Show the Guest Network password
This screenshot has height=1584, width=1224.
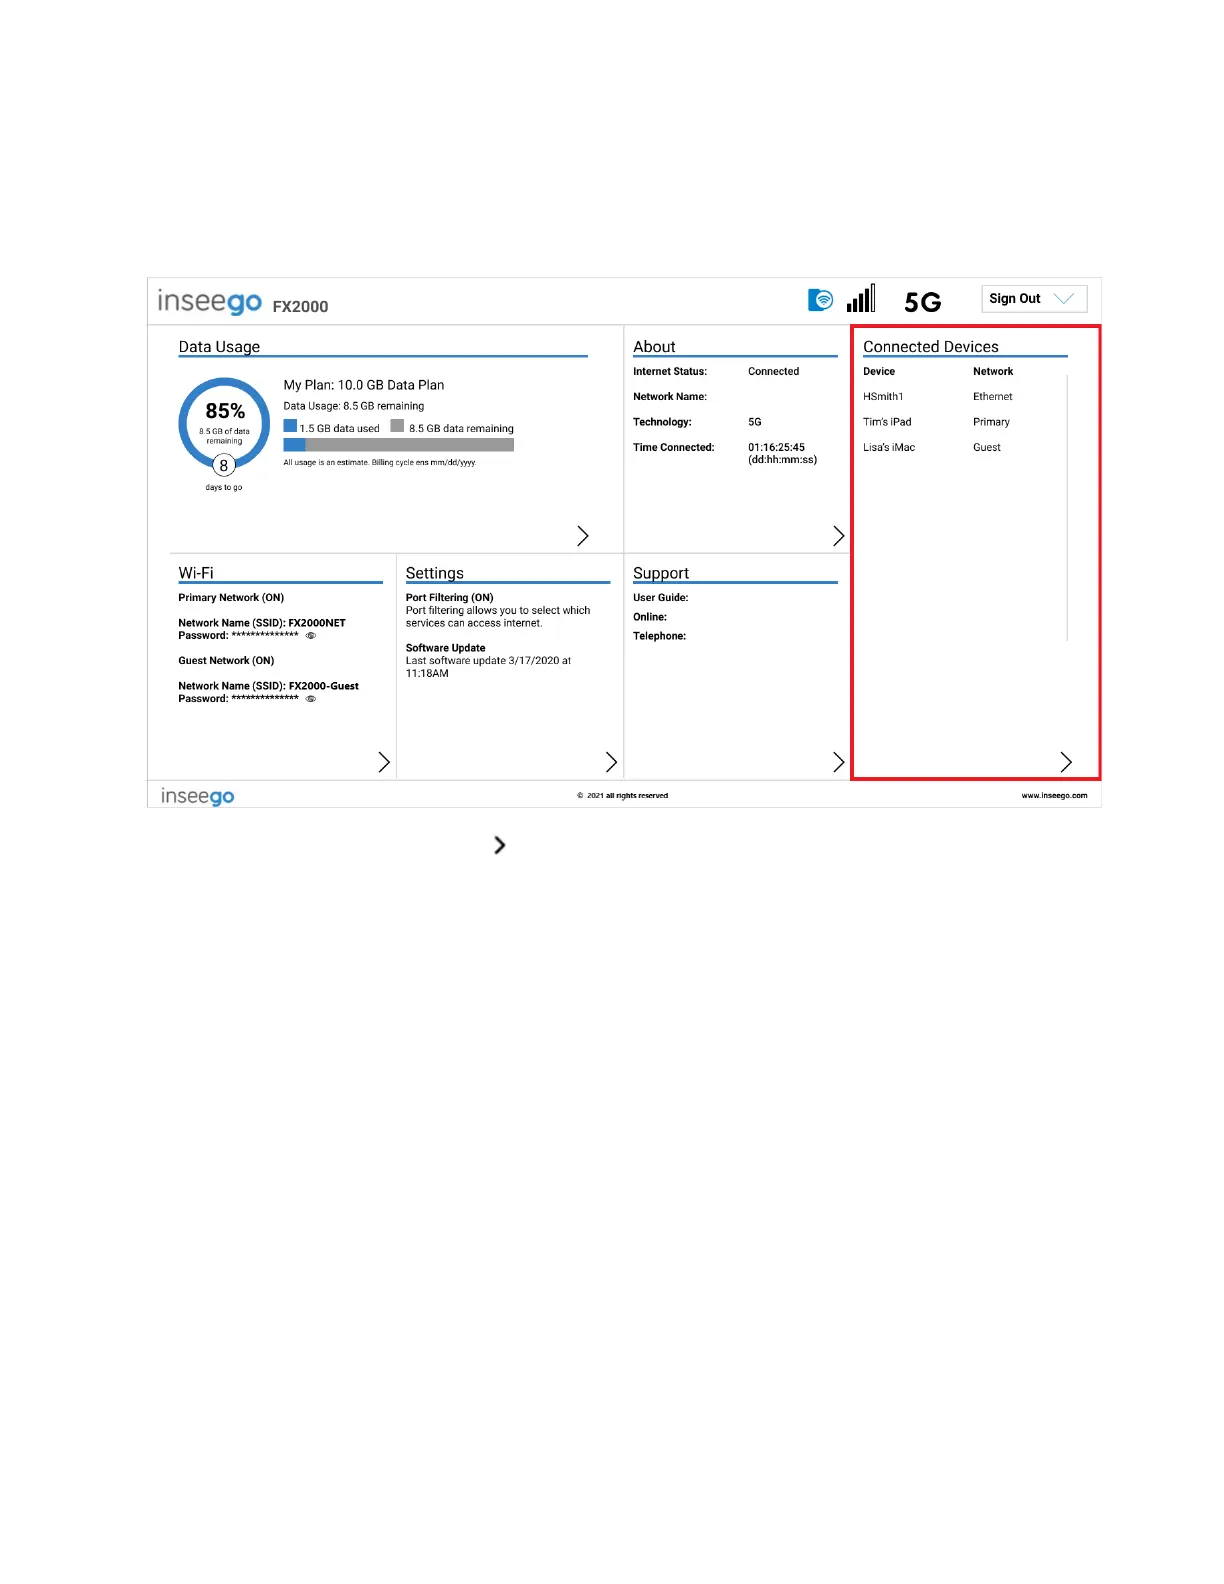(311, 699)
